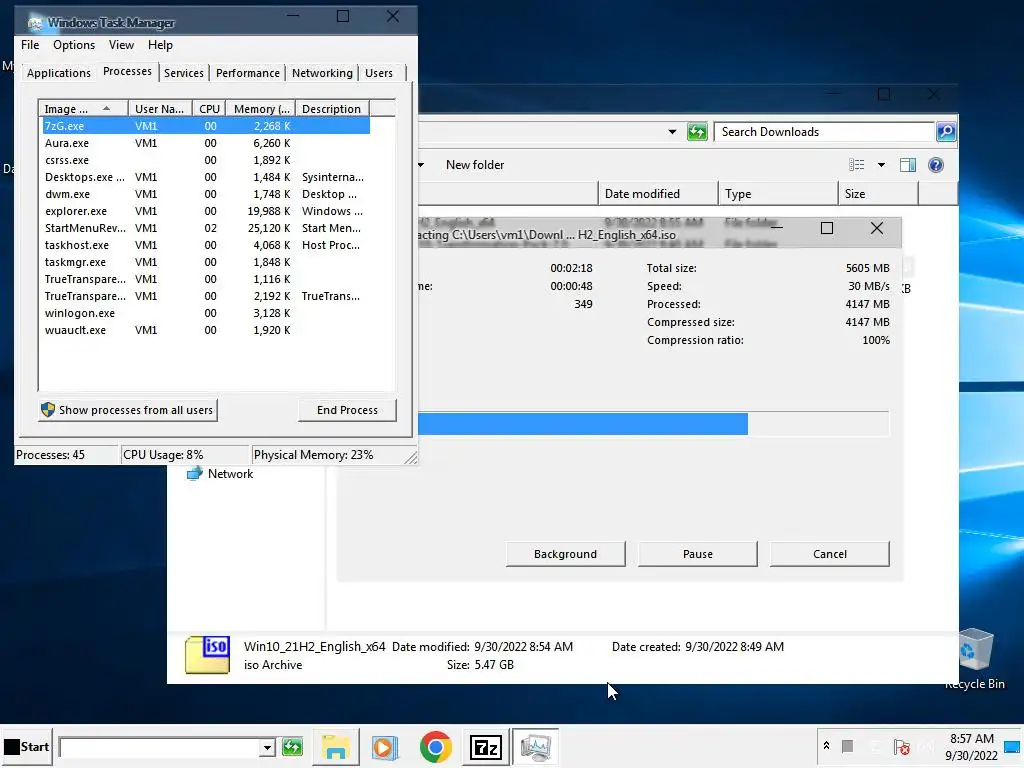Open the File menu in Task Manager
This screenshot has height=768, width=1024.
[x=30, y=45]
